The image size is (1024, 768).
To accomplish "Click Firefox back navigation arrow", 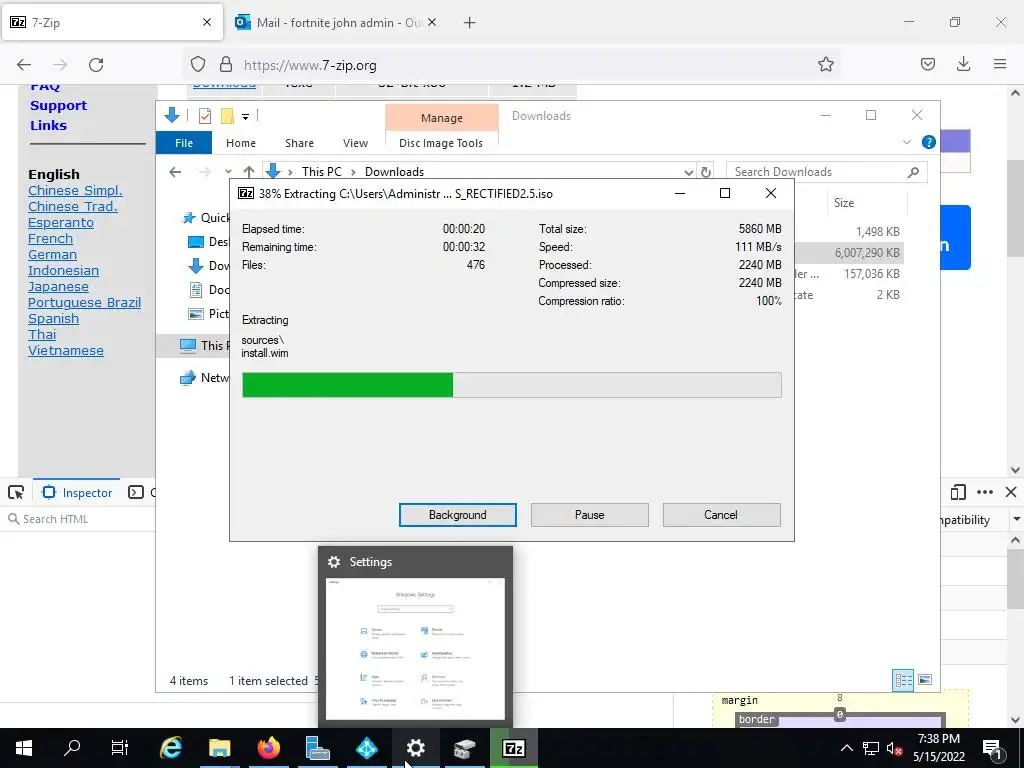I will click(24, 65).
